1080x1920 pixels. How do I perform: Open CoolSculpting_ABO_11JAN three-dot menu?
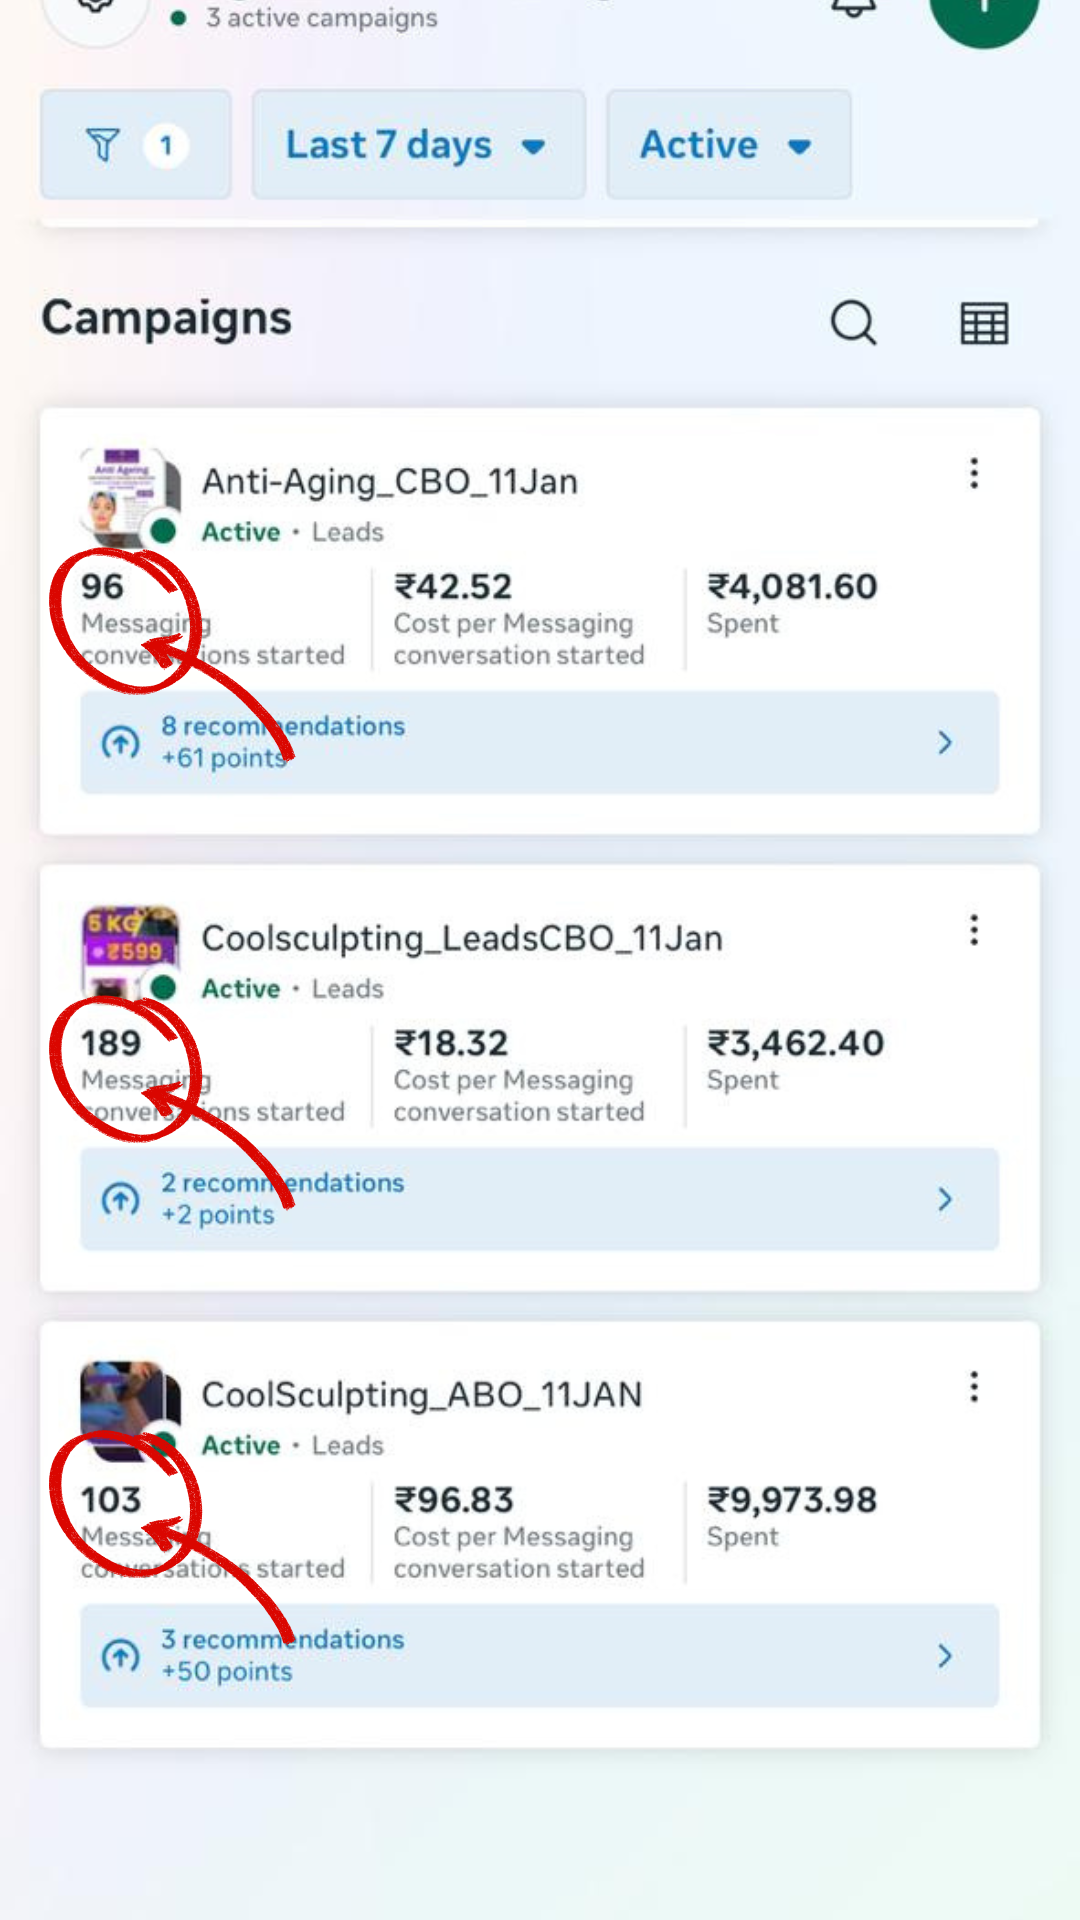pos(974,1387)
